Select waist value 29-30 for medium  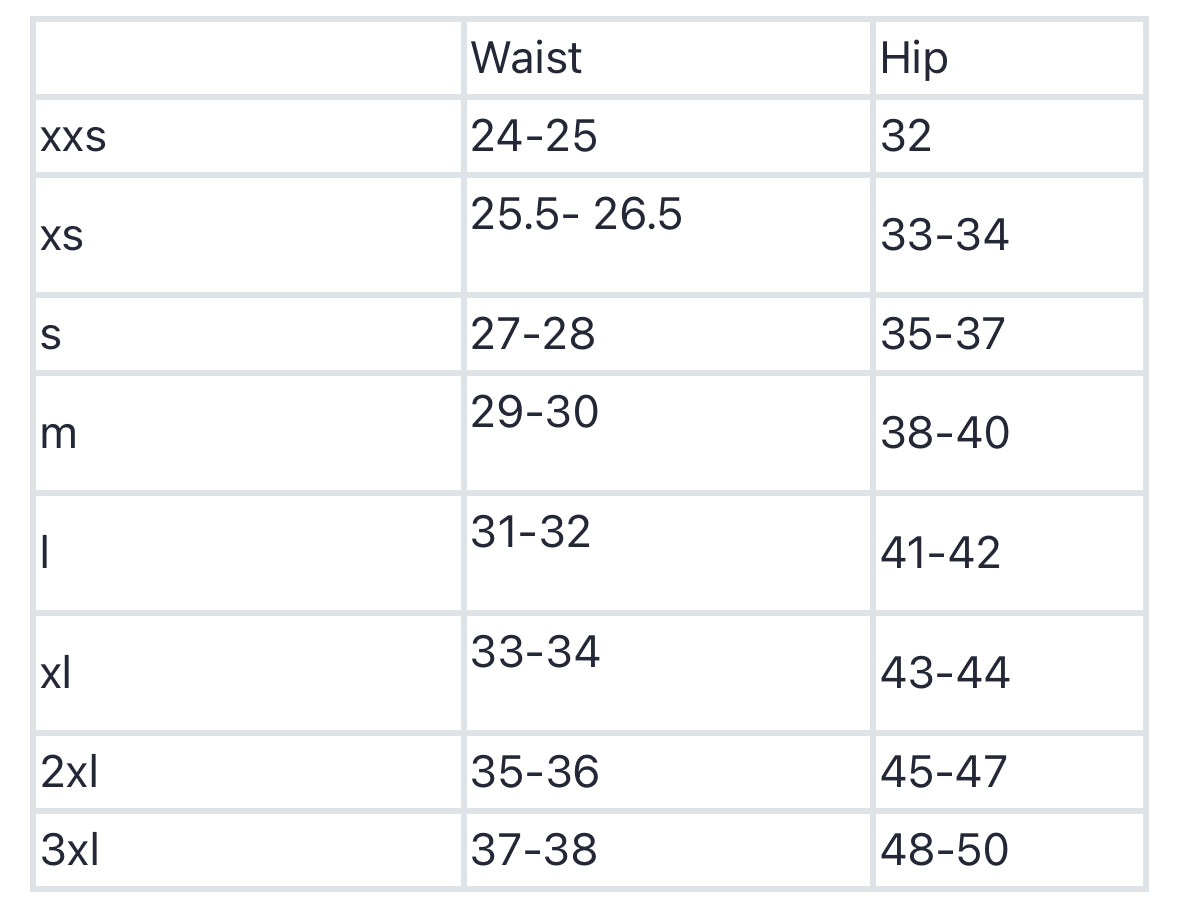coord(535,411)
